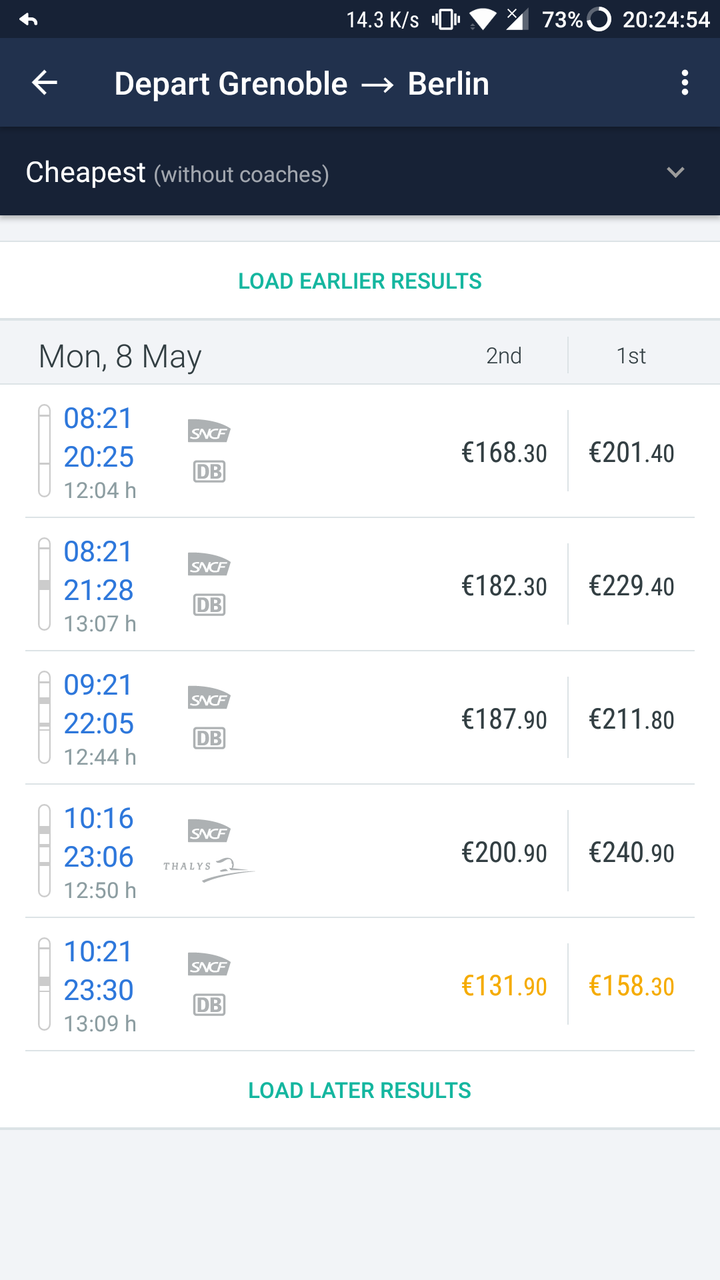
Task: Select the 1st class column header
Action: [631, 355]
